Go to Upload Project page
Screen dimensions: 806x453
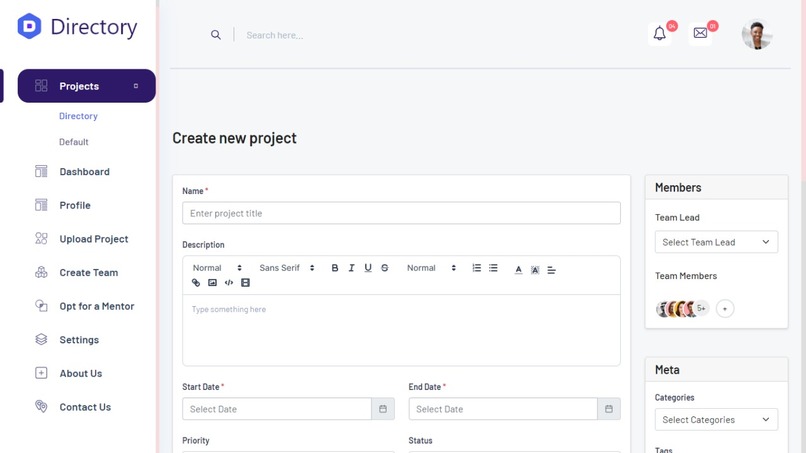click(94, 239)
